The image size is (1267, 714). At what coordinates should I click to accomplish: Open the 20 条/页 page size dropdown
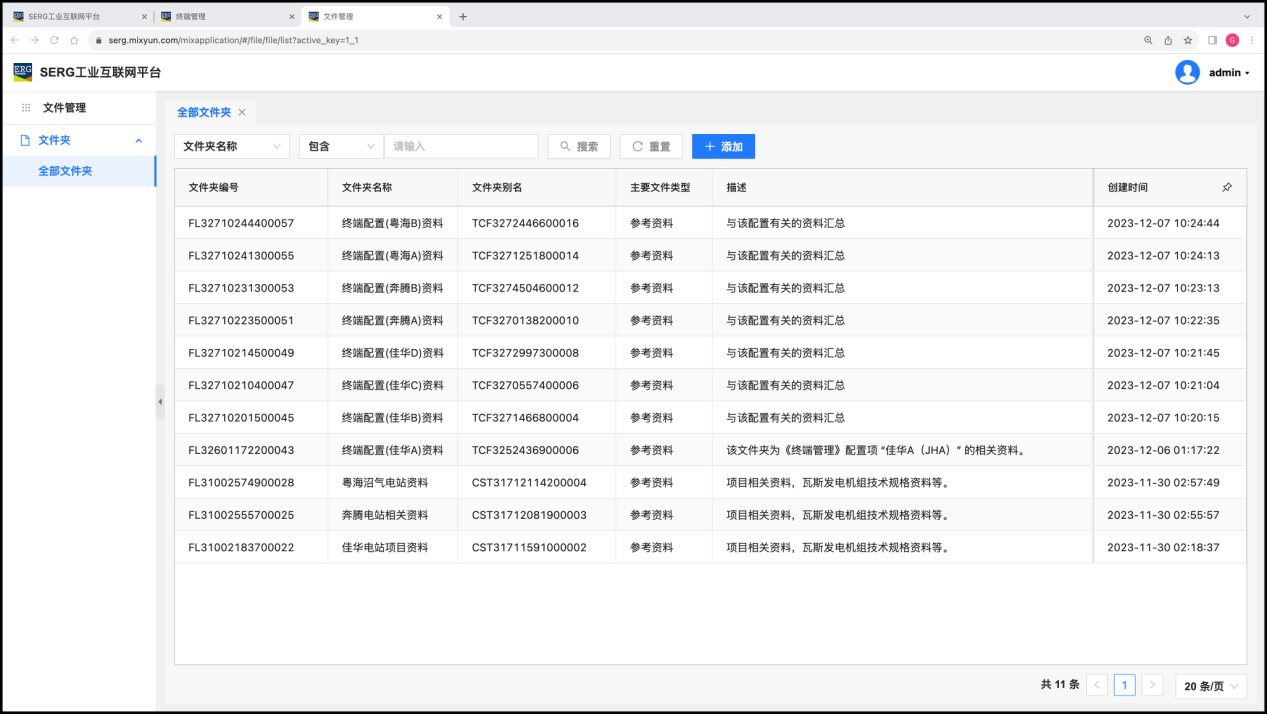[x=1210, y=685]
